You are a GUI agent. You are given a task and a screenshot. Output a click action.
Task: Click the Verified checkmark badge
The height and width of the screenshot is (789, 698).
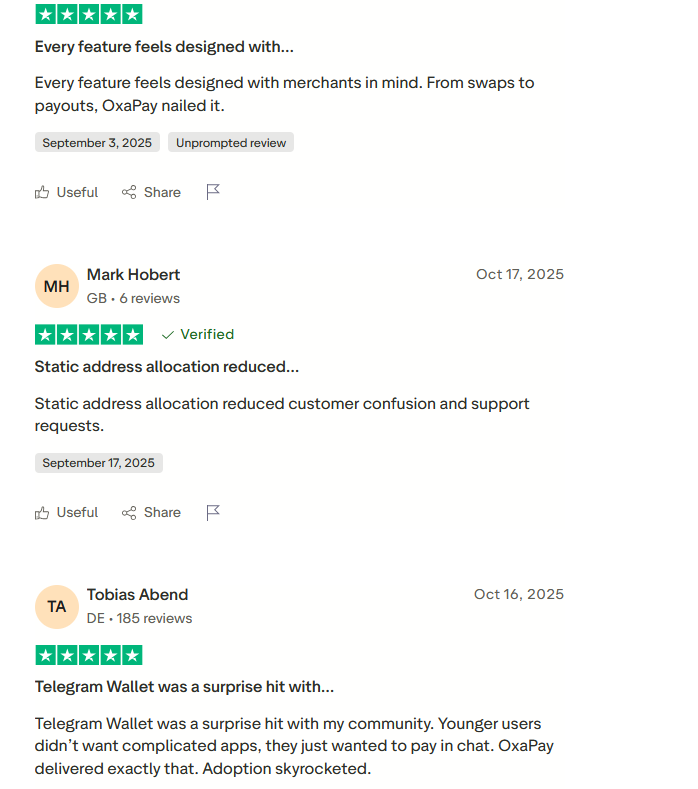197,334
